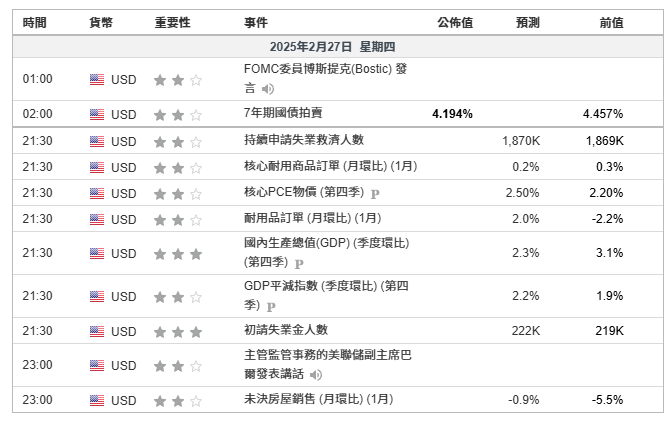Click importance stars for 初請失業金人數
Viewport: 669px width, 422px height.
pos(177,330)
